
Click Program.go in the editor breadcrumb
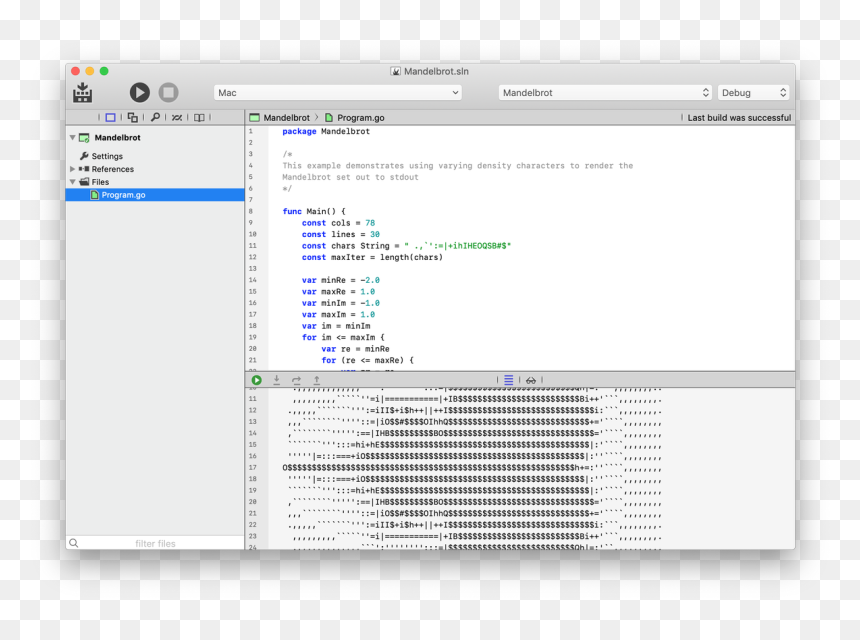pyautogui.click(x=360, y=117)
